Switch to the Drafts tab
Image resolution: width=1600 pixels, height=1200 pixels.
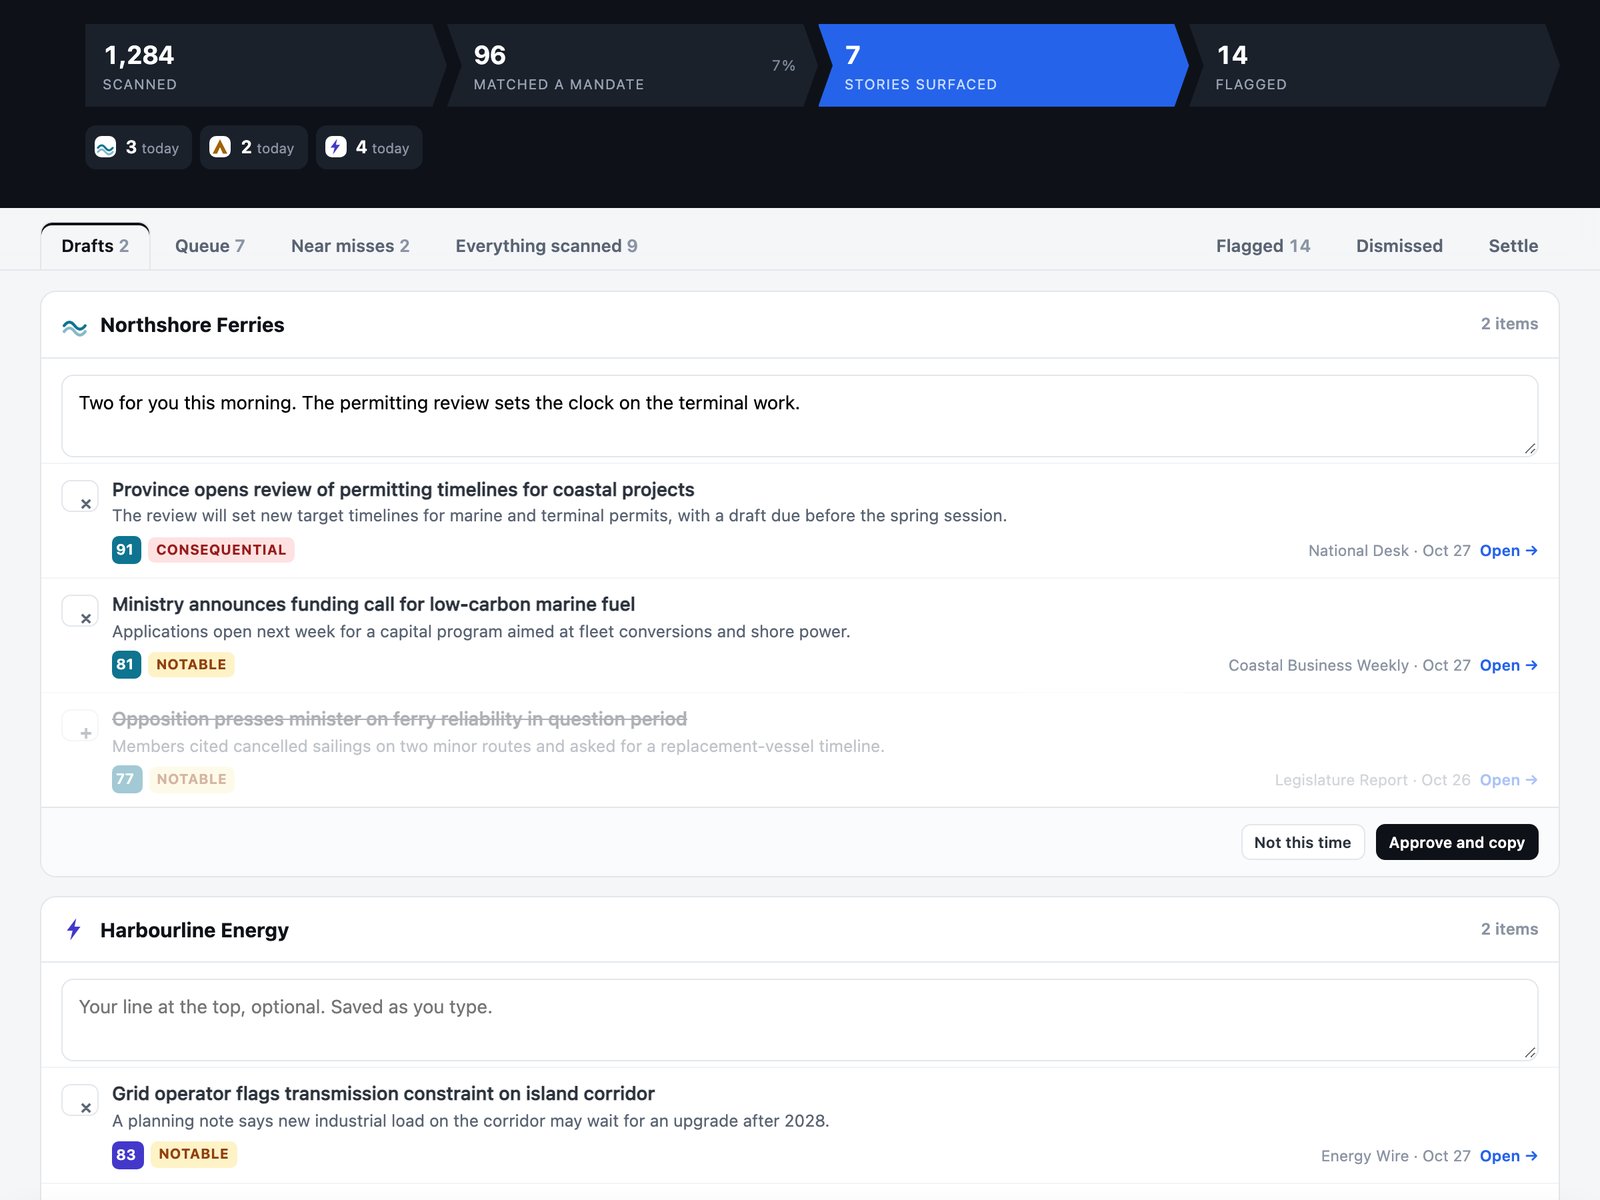[x=95, y=246]
